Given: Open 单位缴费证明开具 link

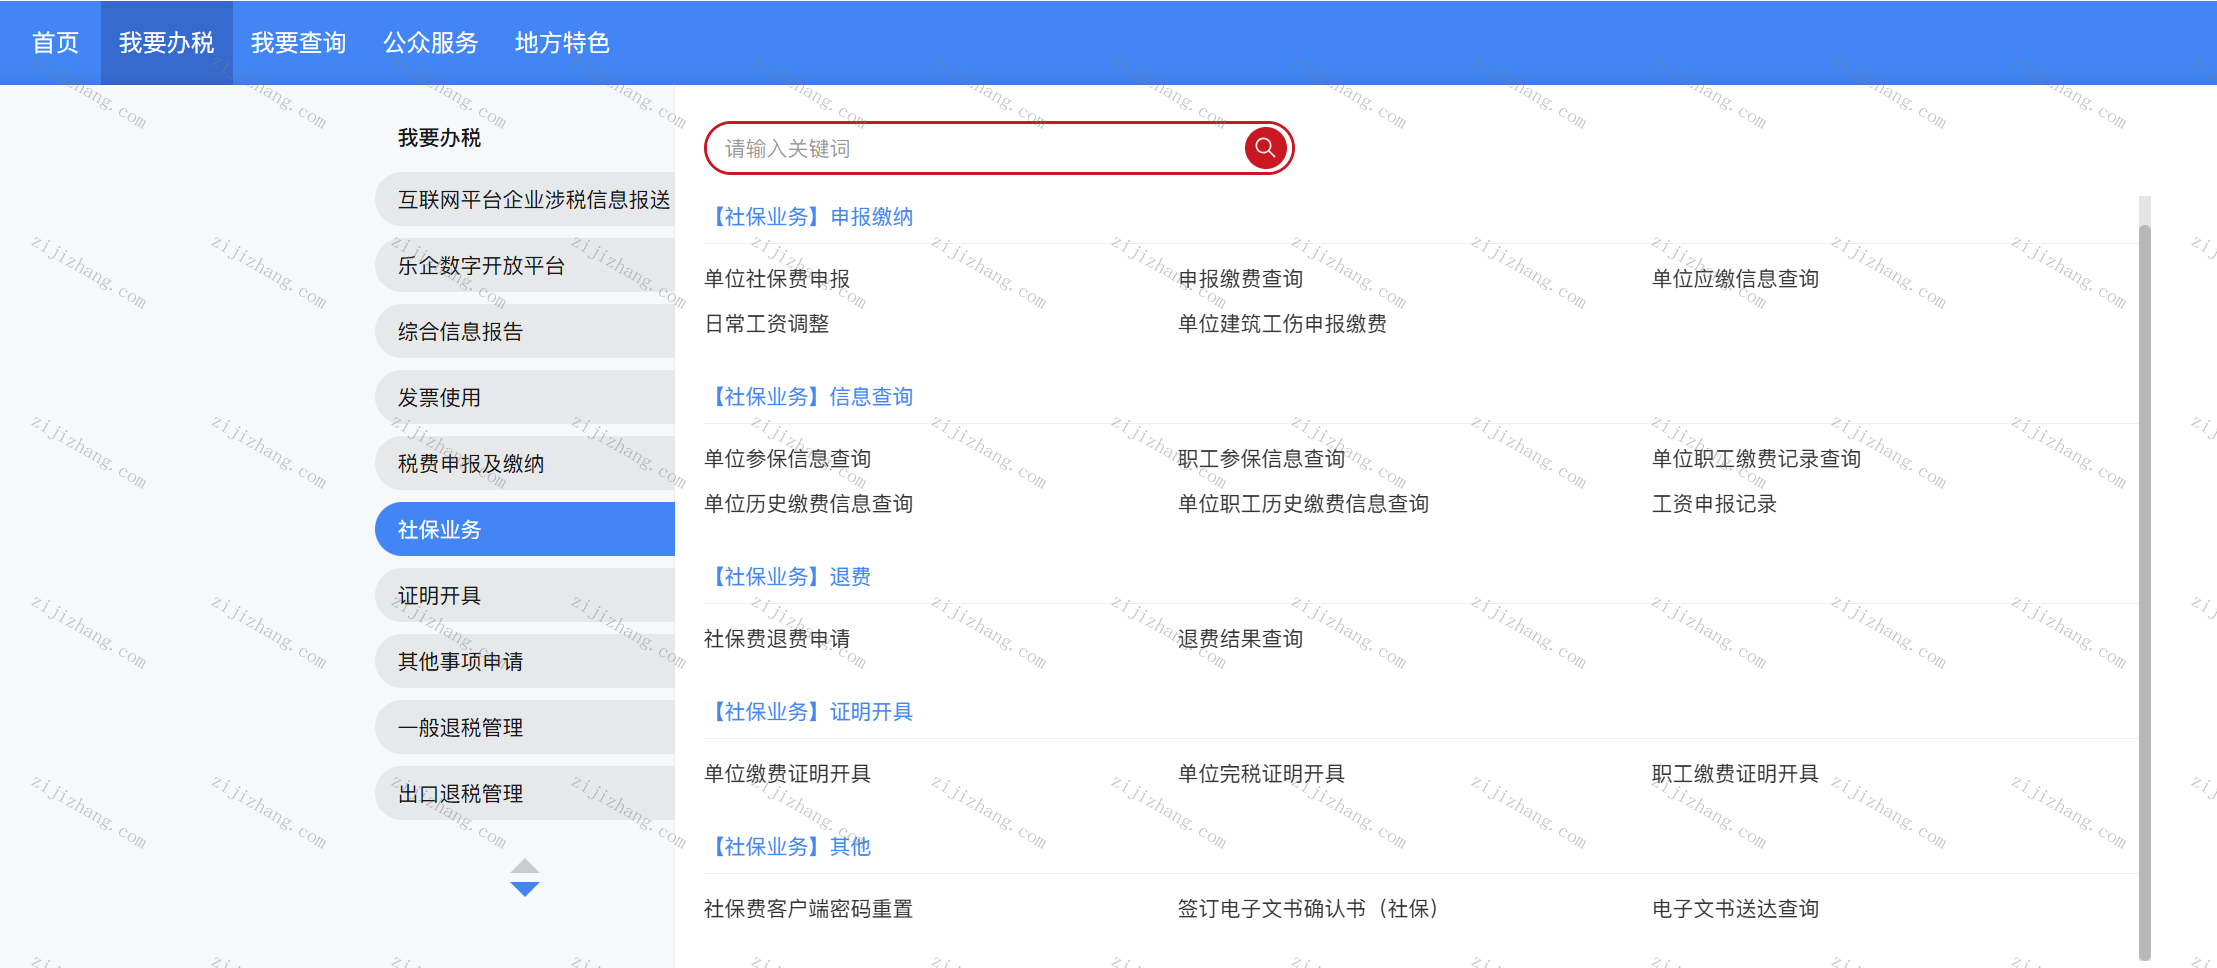Looking at the screenshot, I should [x=788, y=774].
